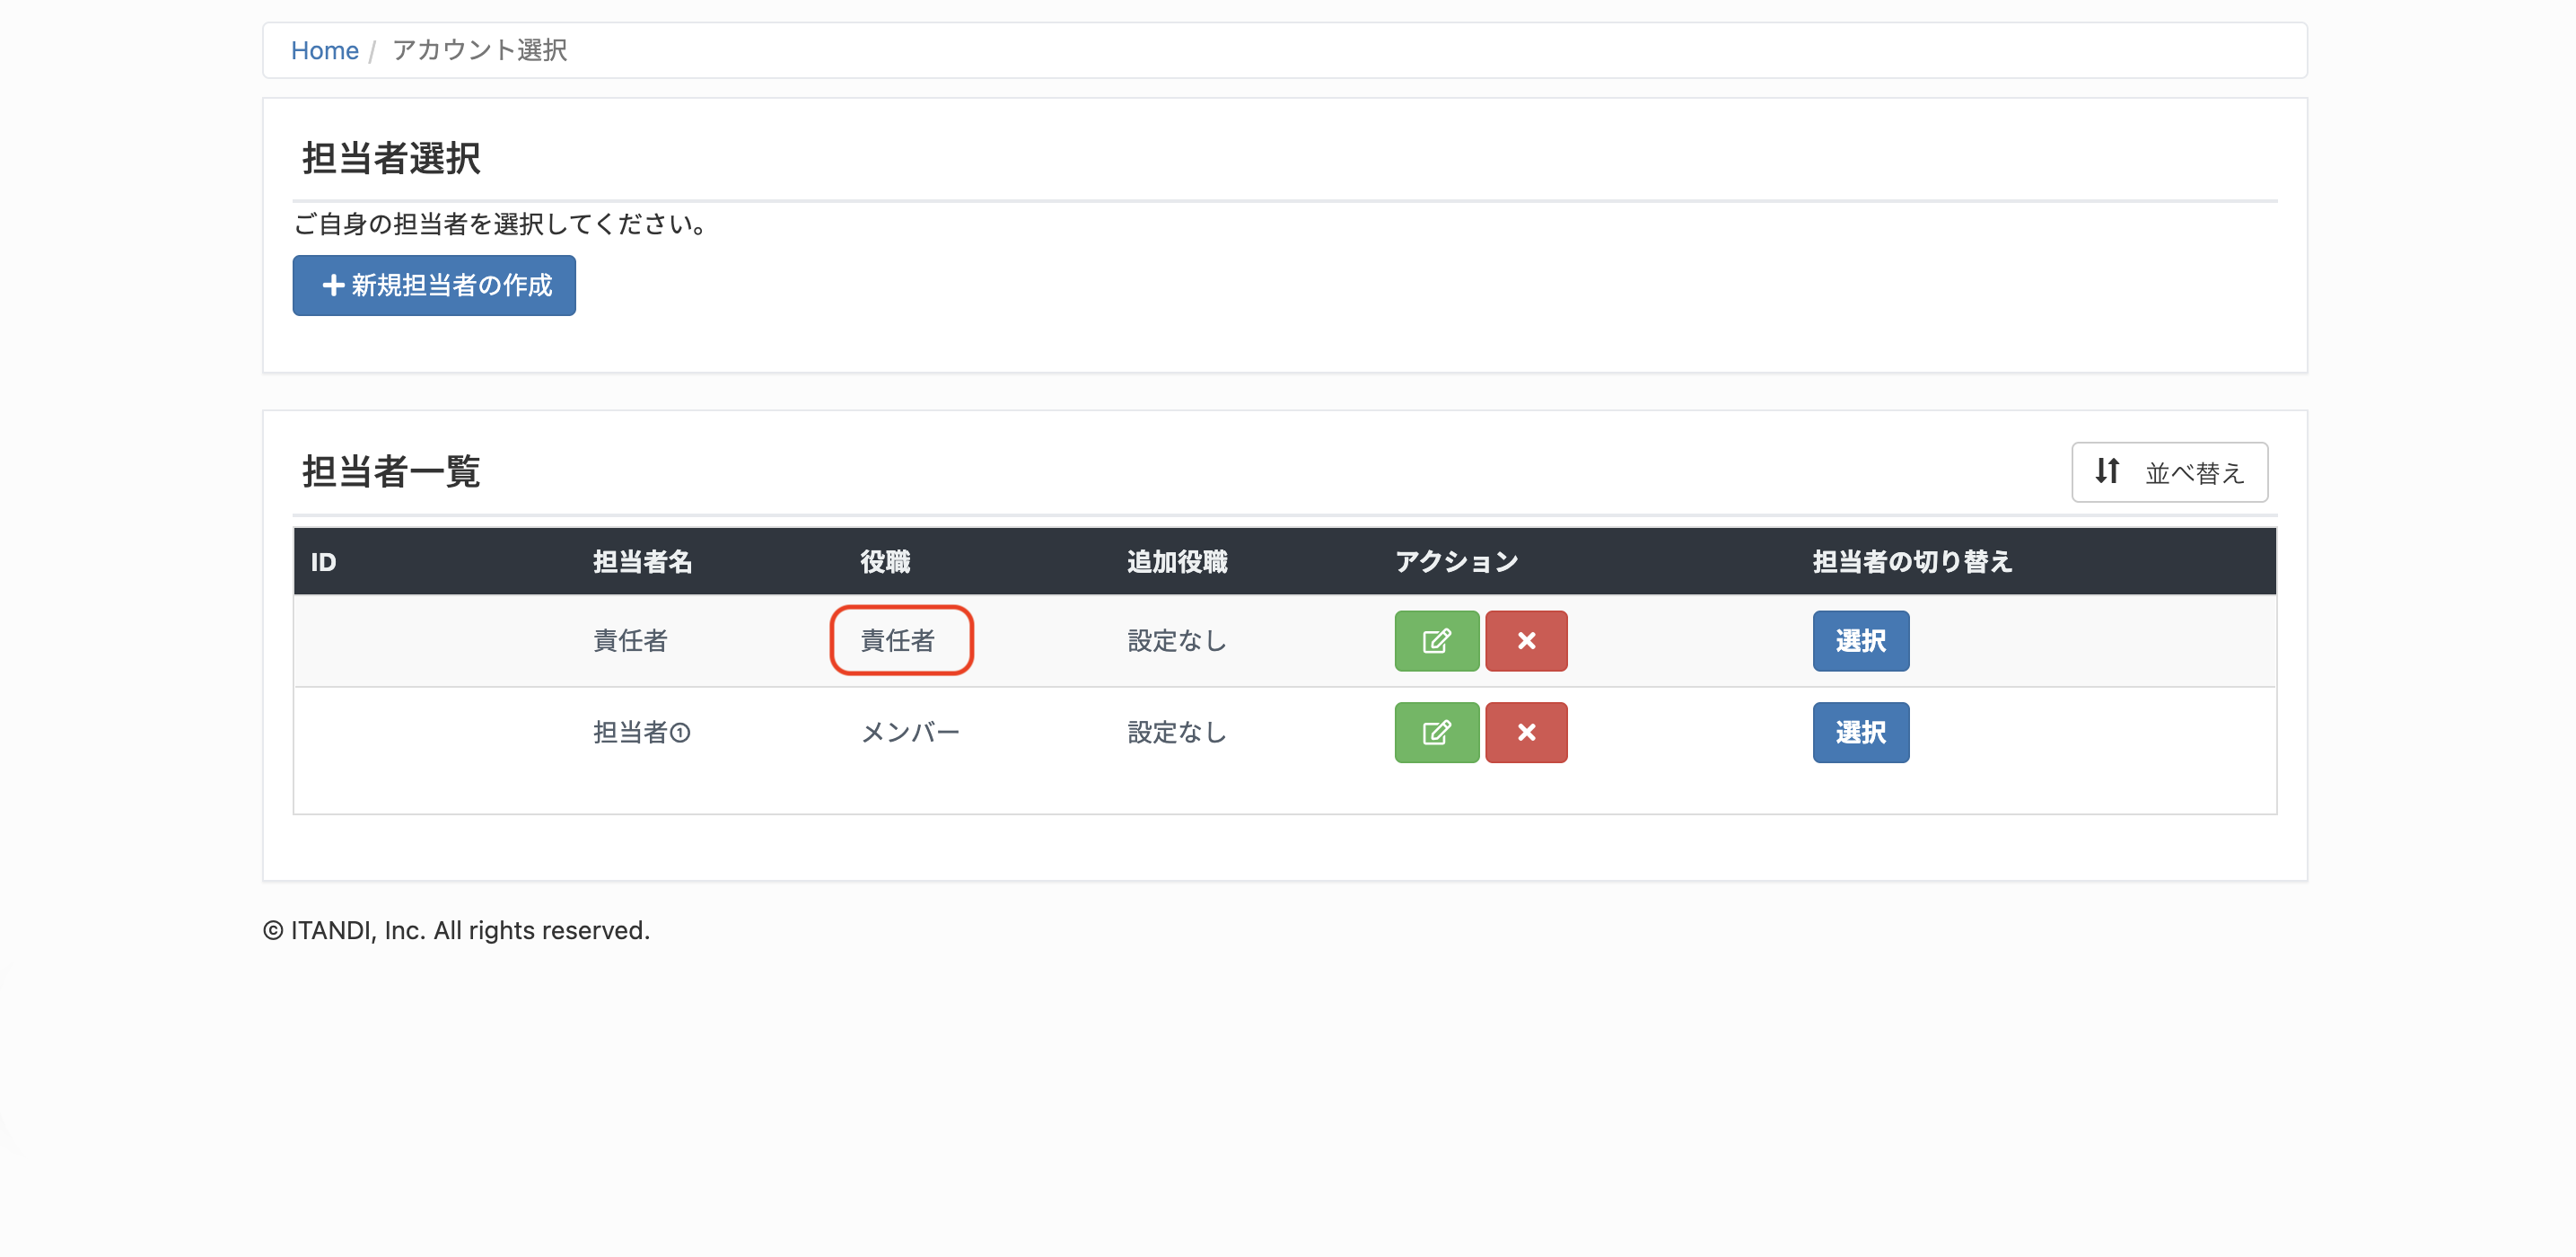The height and width of the screenshot is (1257, 2576).
Task: Click the 担当者① name cell
Action: tap(642, 733)
